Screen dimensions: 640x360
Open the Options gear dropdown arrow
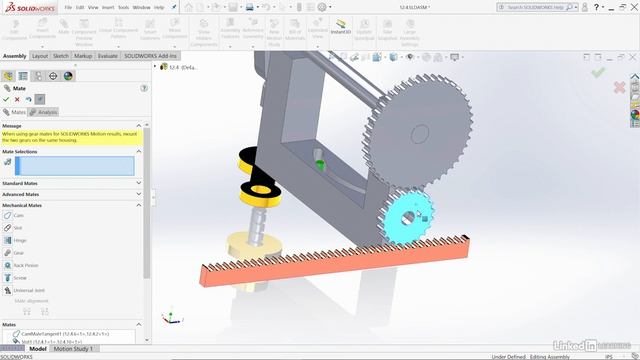pyautogui.click(x=330, y=7)
